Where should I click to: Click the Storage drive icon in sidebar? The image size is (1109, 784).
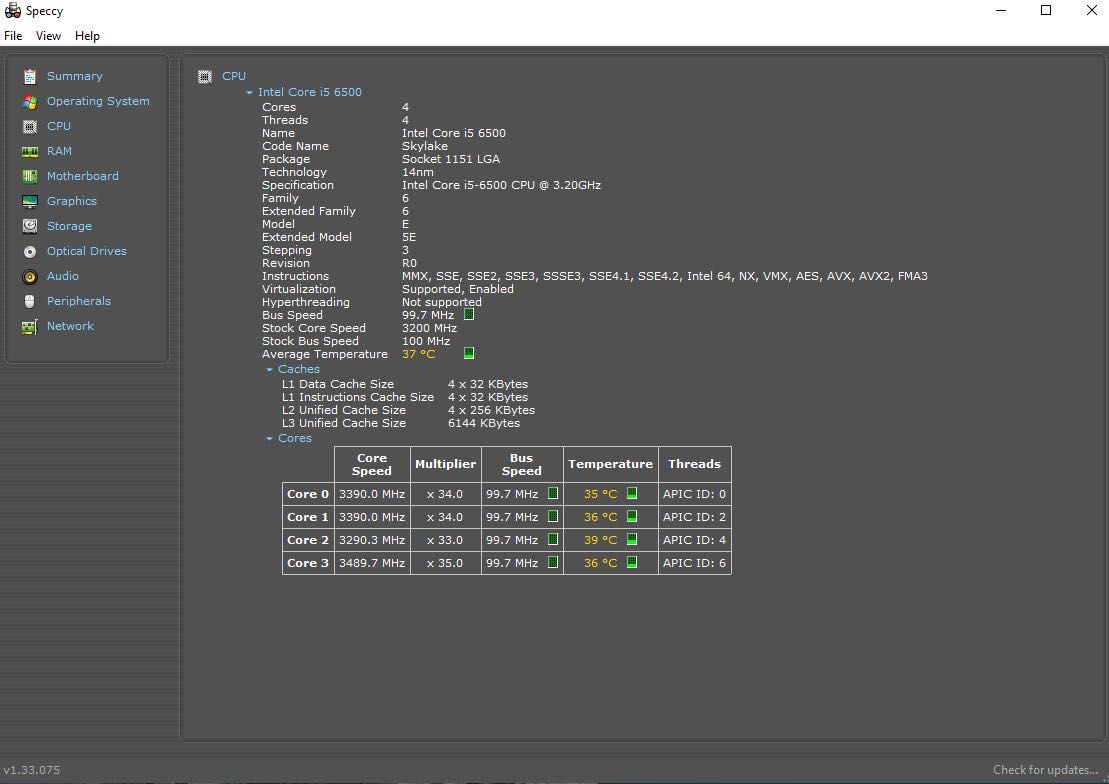click(x=30, y=226)
